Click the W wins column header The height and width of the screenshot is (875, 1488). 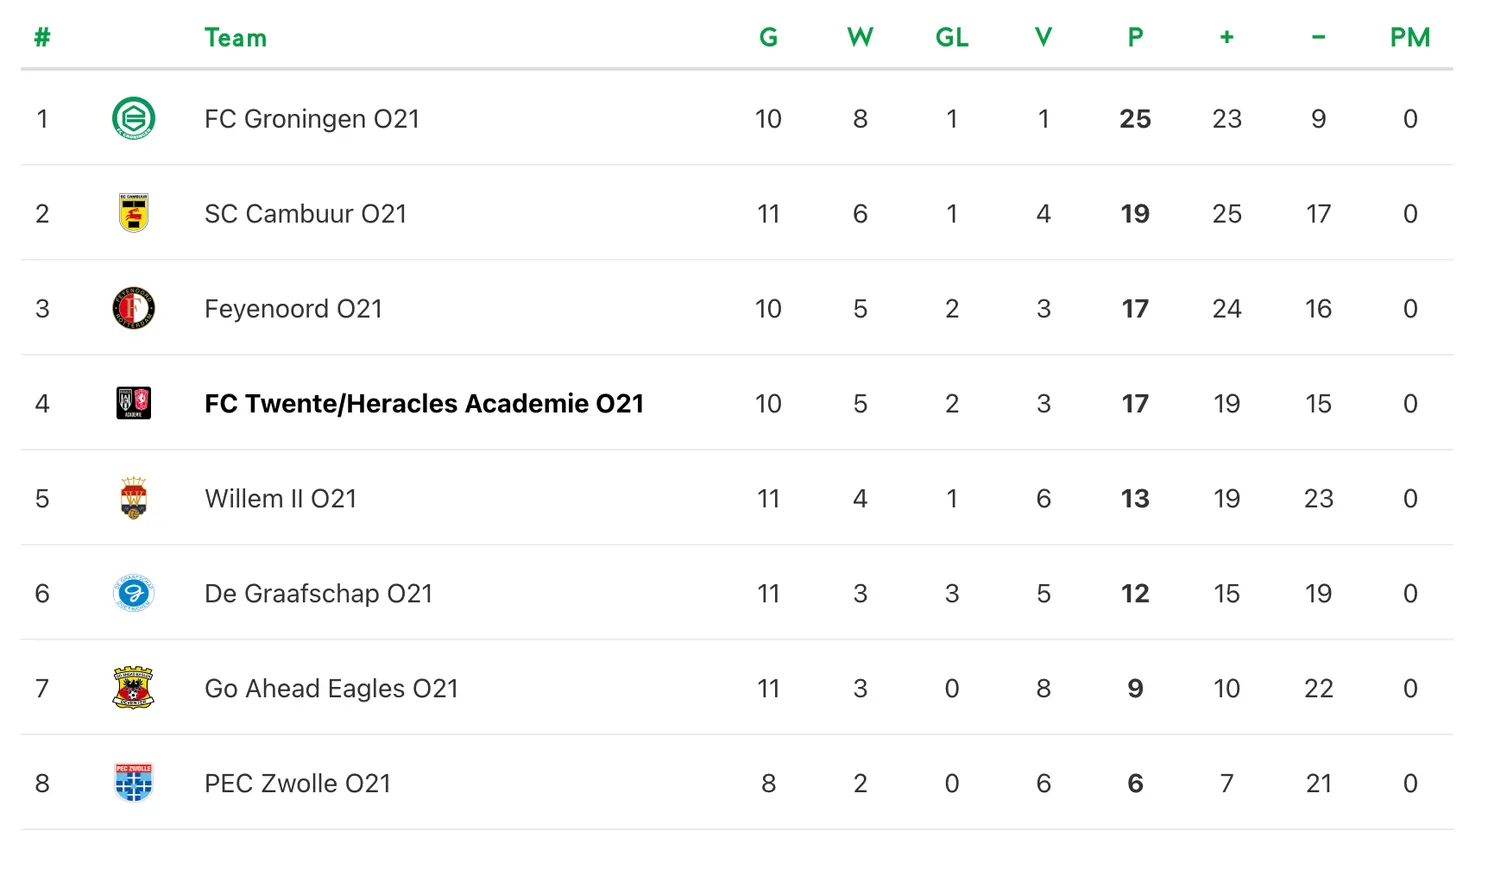[860, 38]
